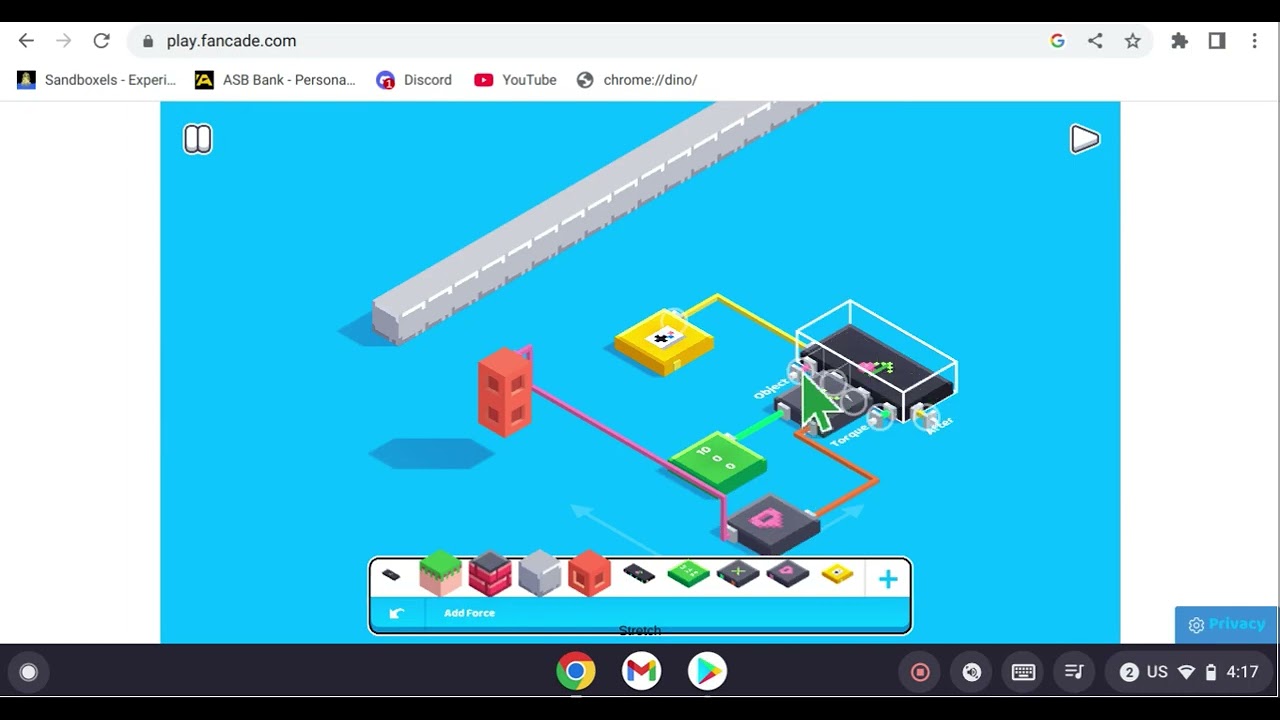
Task: Open the Discord bookmark
Action: coord(414,80)
